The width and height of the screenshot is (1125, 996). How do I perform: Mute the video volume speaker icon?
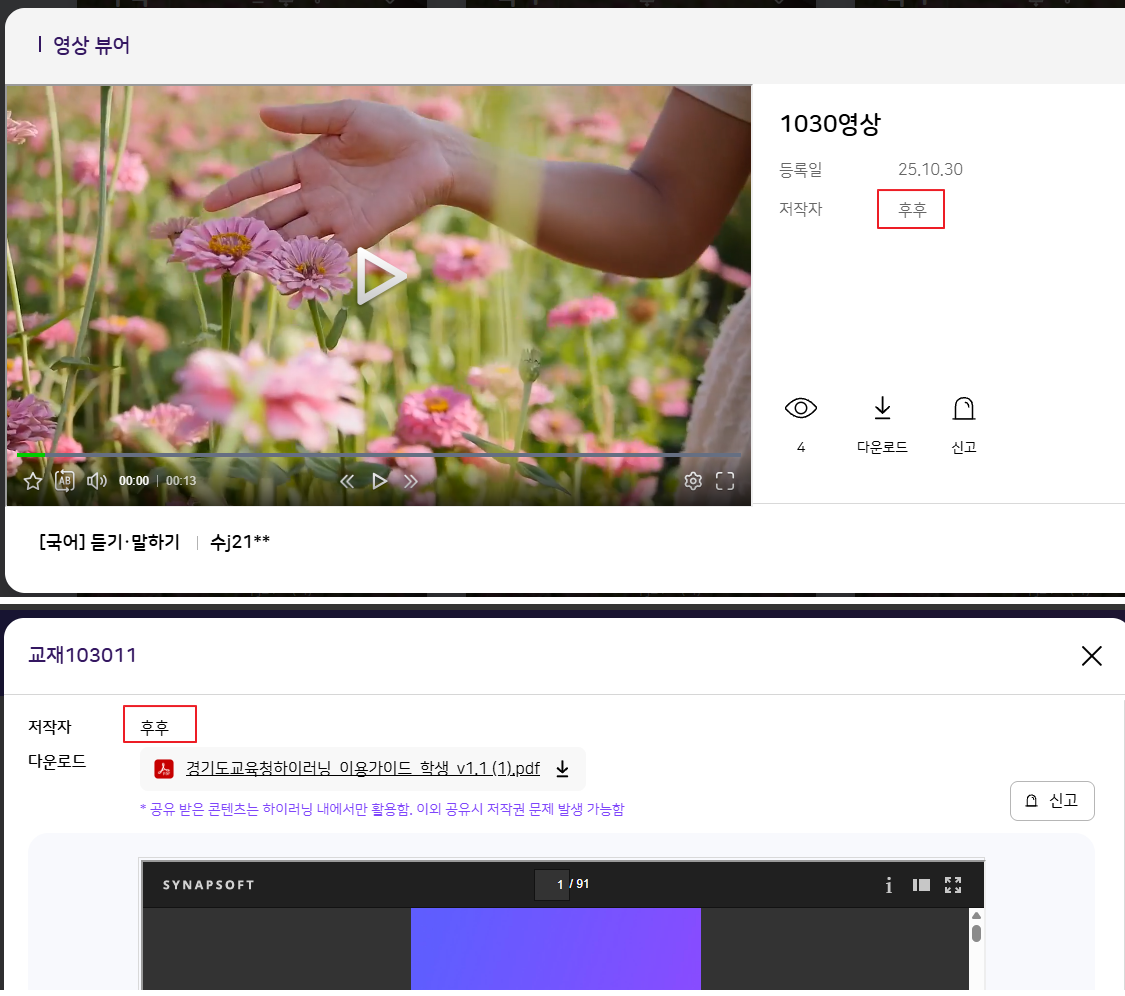click(x=97, y=481)
